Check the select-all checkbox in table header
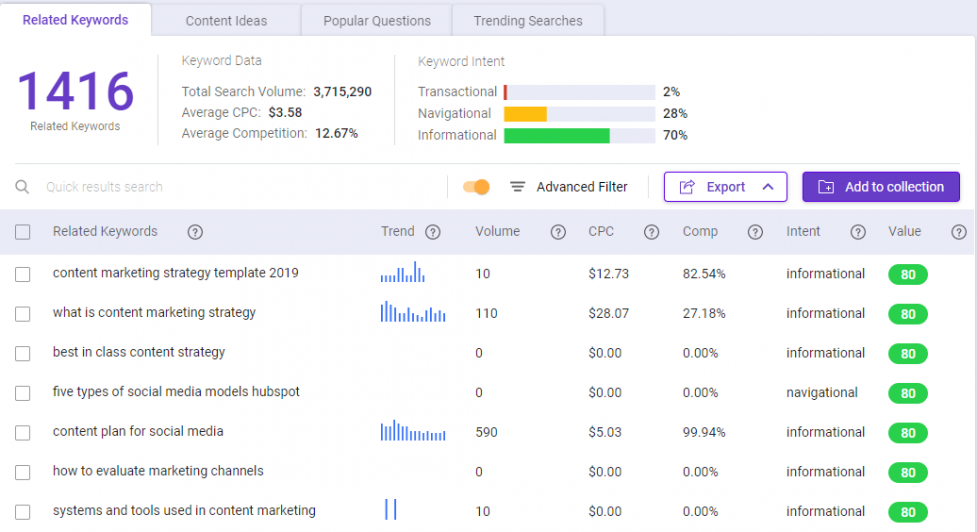The image size is (977, 532). coord(22,232)
